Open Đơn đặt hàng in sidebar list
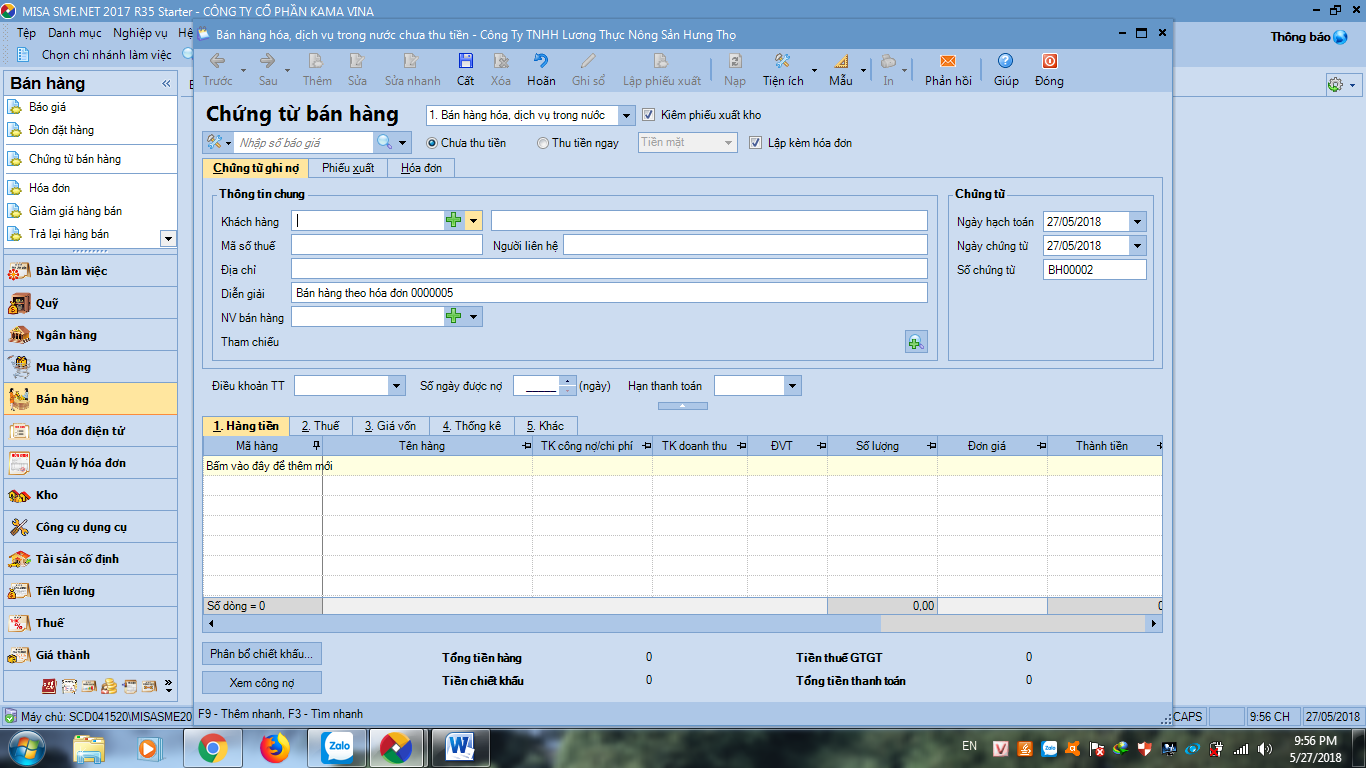1366x768 pixels. [x=61, y=130]
